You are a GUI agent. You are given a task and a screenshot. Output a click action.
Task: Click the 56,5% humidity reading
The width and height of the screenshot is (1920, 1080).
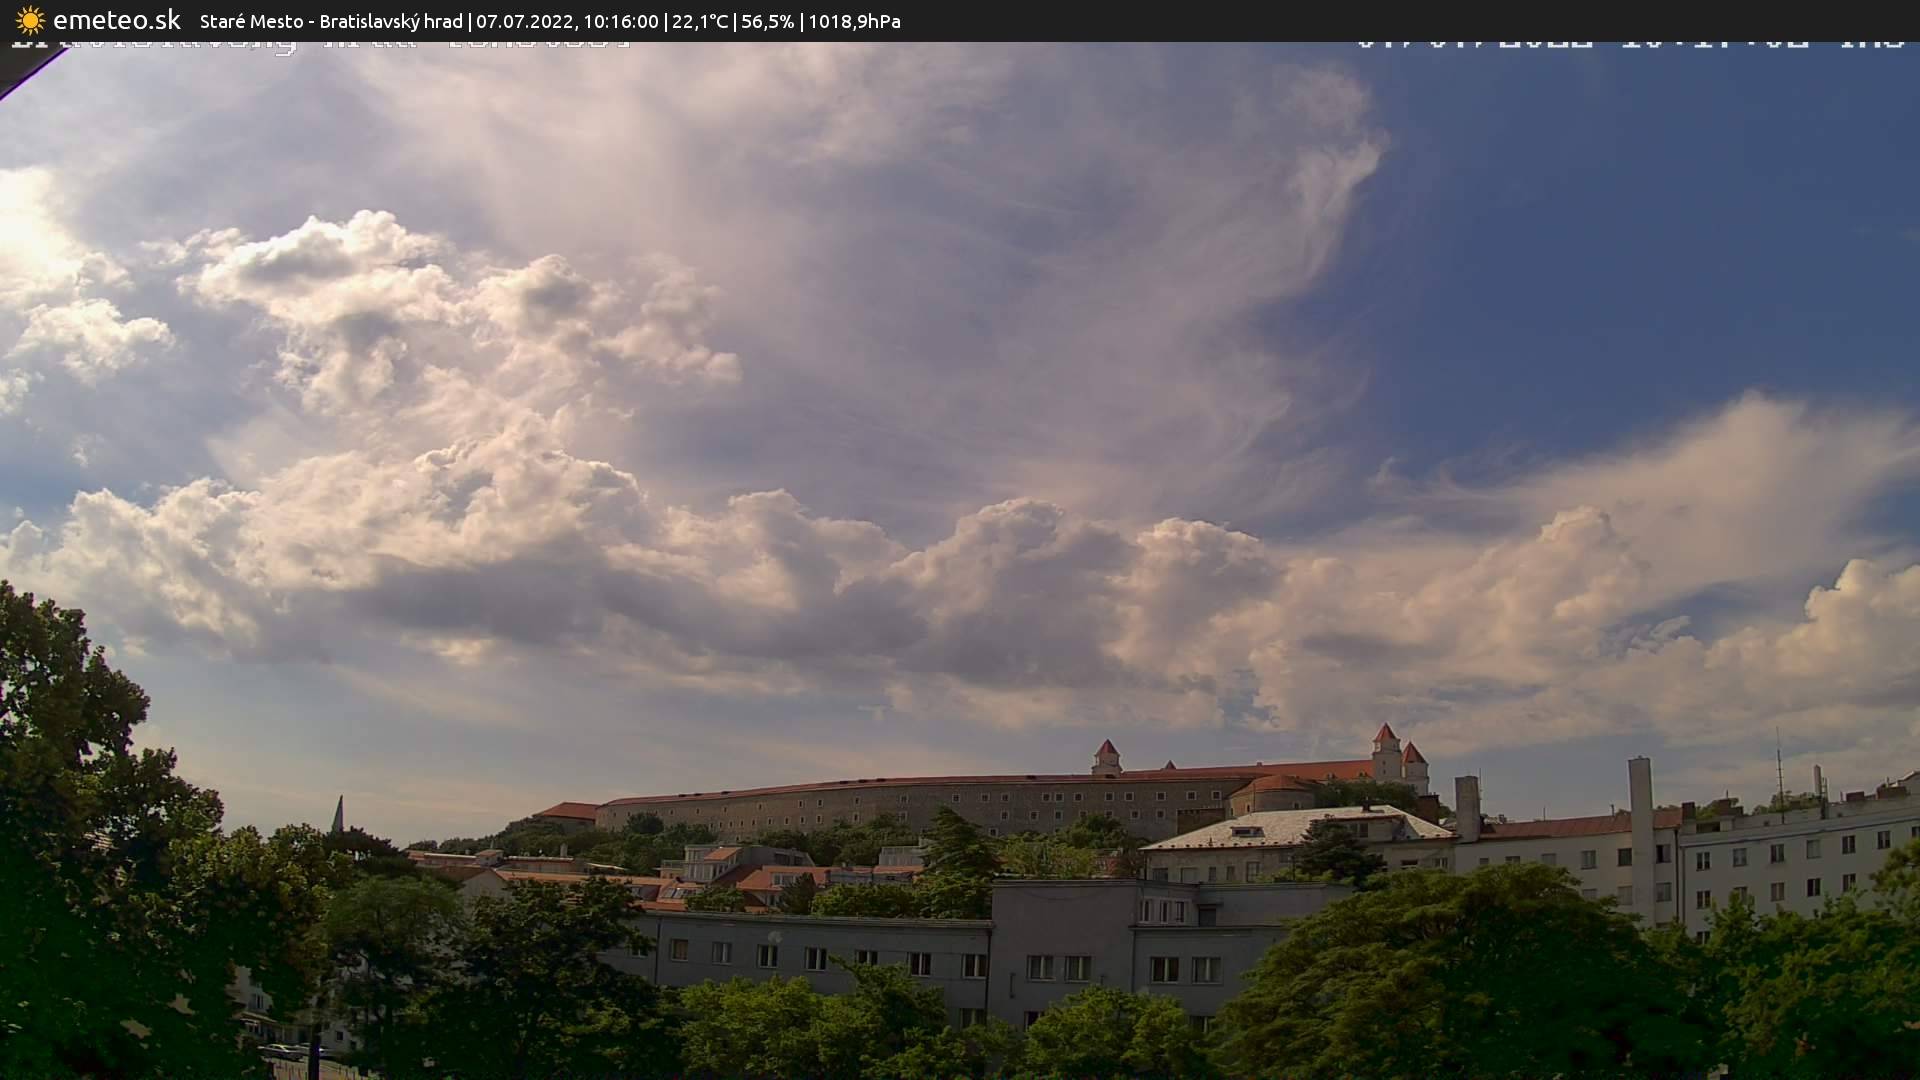pyautogui.click(x=768, y=21)
